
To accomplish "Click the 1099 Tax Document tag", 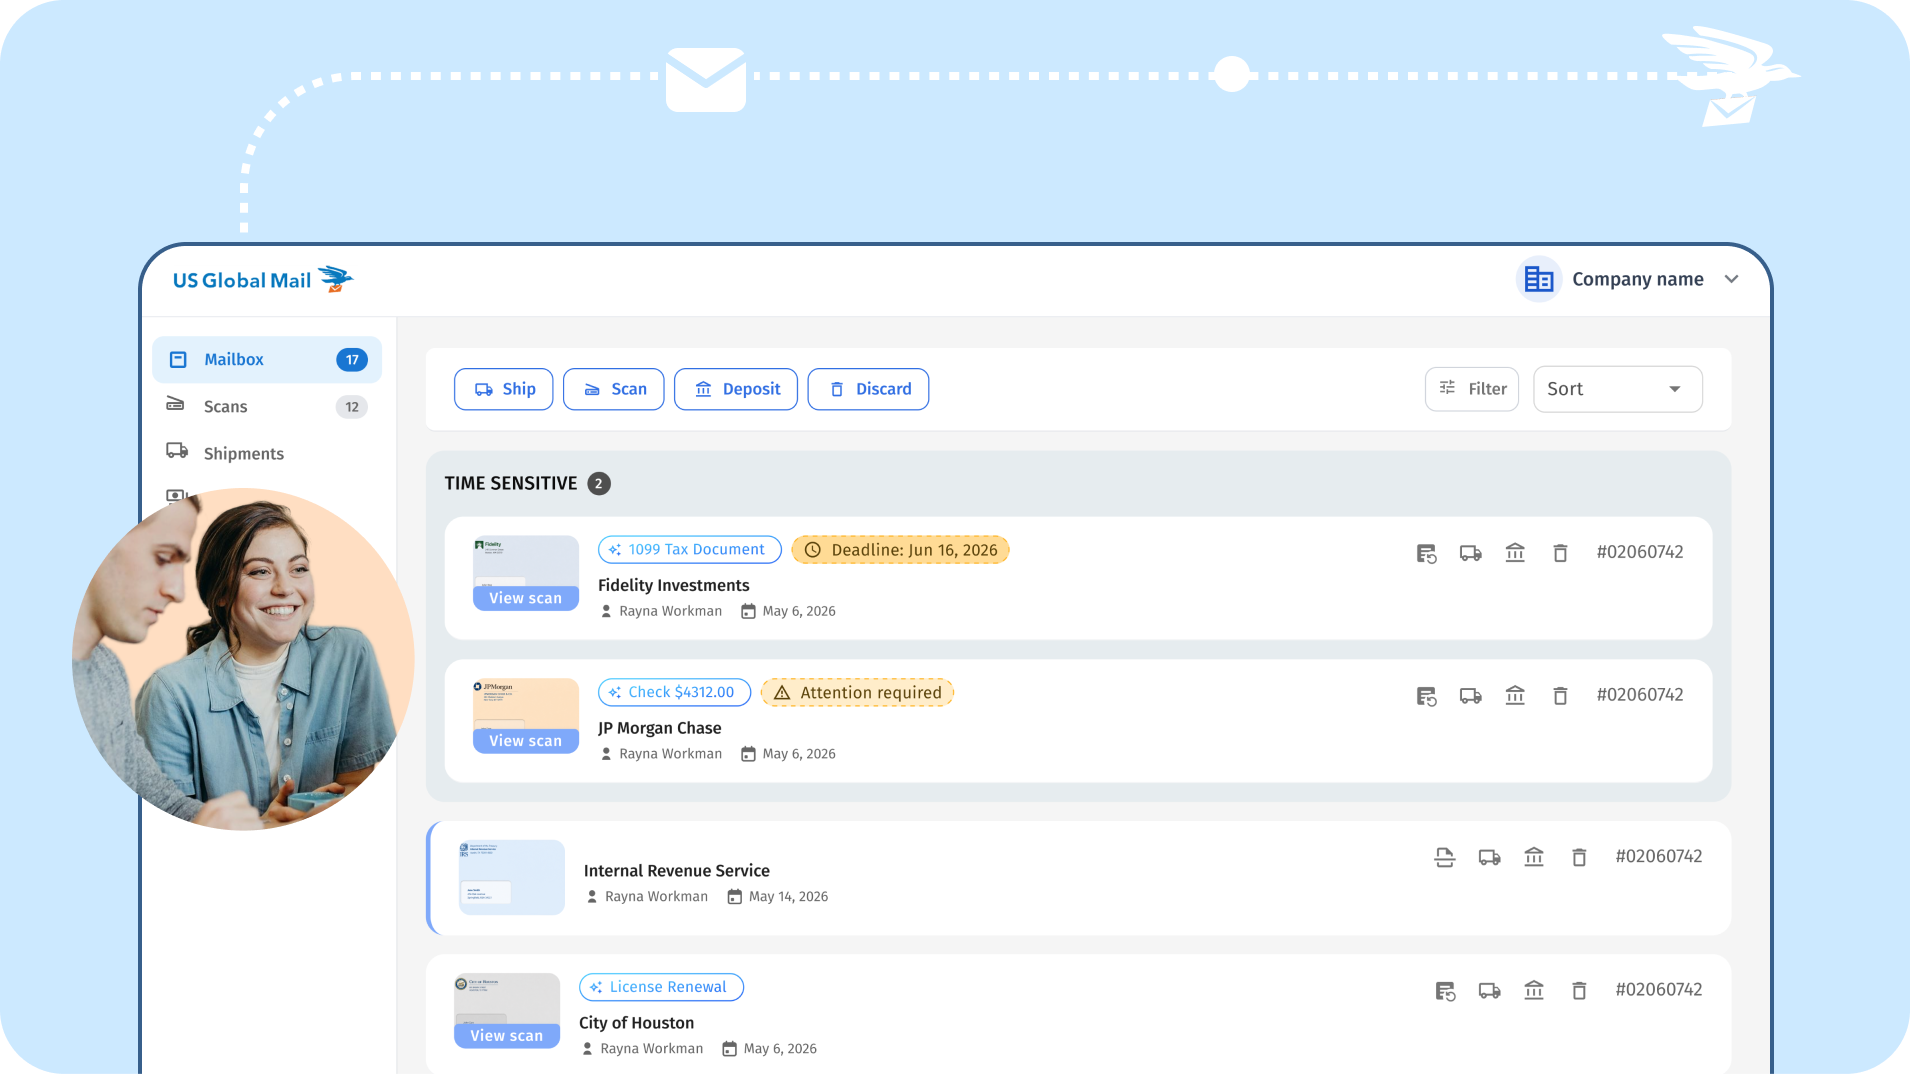I will pyautogui.click(x=690, y=549).
